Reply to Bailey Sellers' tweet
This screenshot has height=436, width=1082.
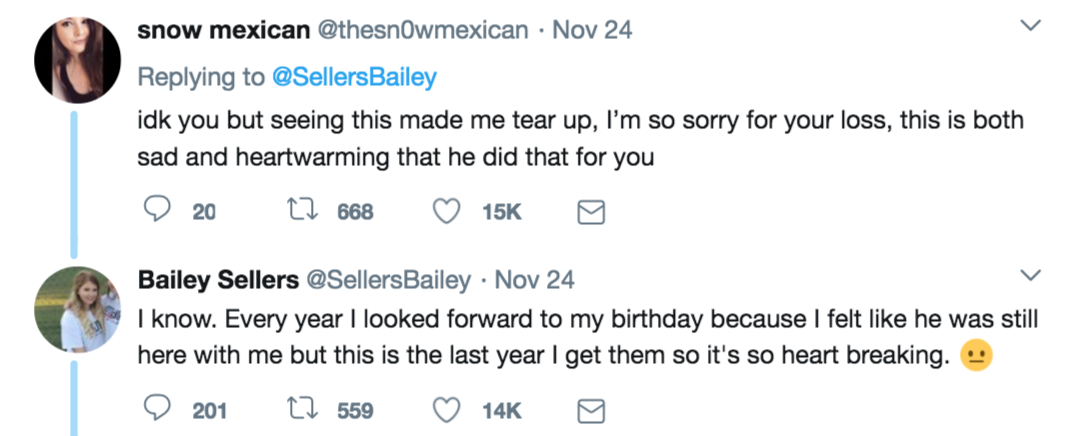coord(159,410)
